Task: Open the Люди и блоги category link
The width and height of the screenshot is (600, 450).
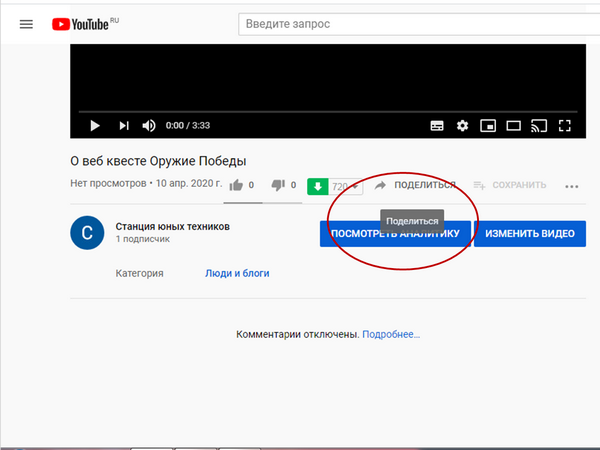Action: pyautogui.click(x=237, y=273)
